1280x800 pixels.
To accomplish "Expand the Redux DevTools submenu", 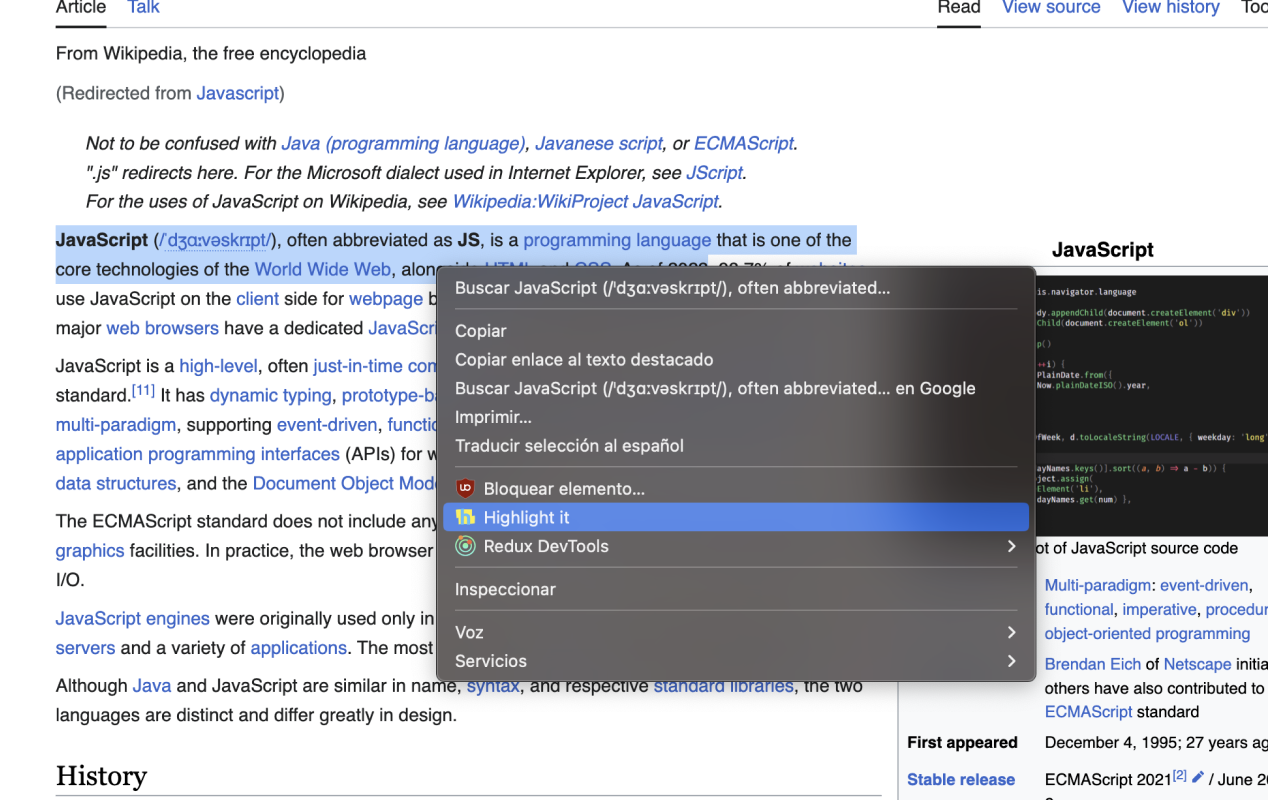I will point(1010,546).
